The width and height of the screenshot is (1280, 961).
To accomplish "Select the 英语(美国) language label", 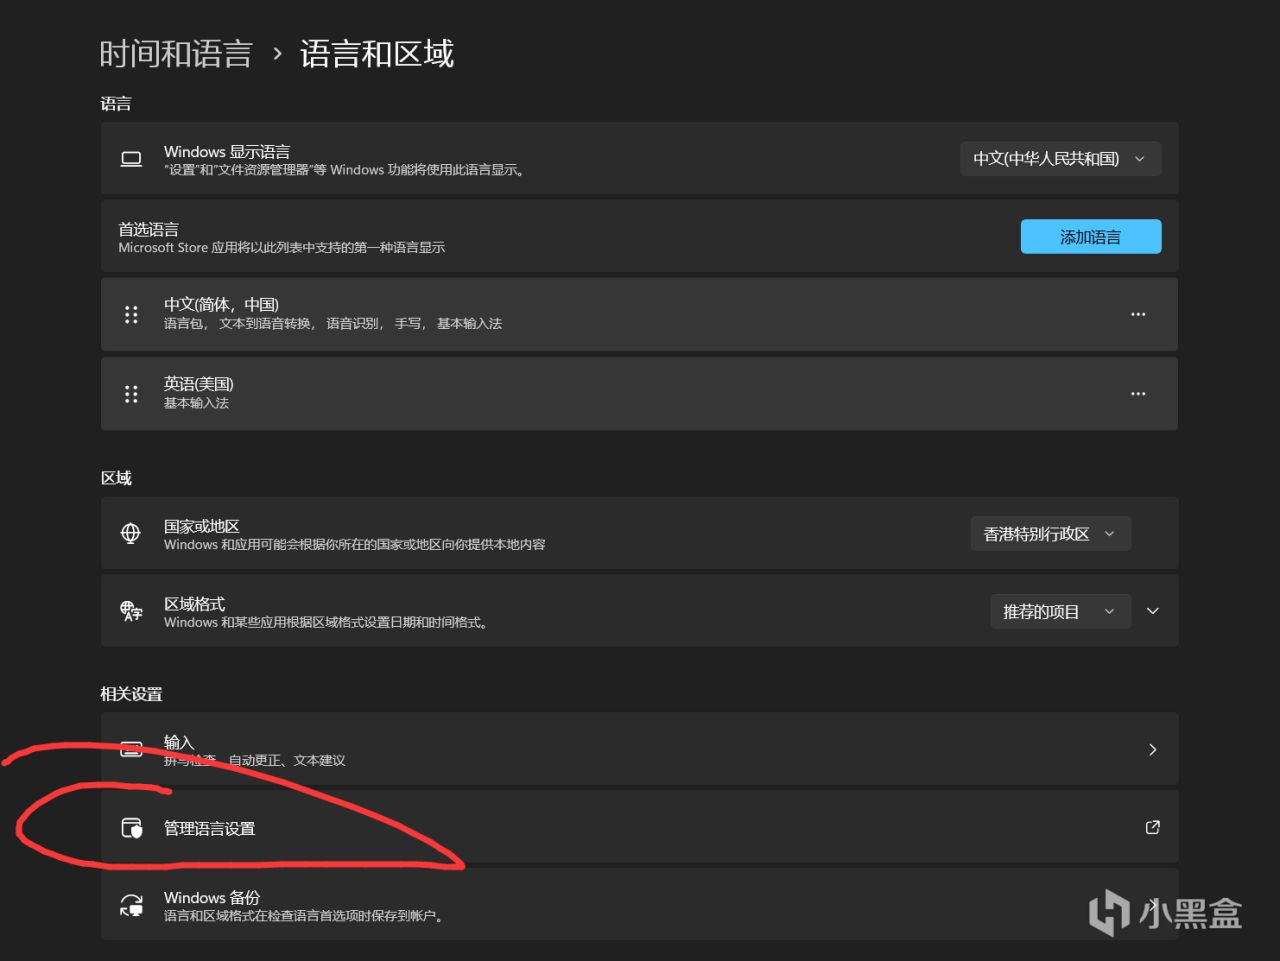I will (199, 384).
